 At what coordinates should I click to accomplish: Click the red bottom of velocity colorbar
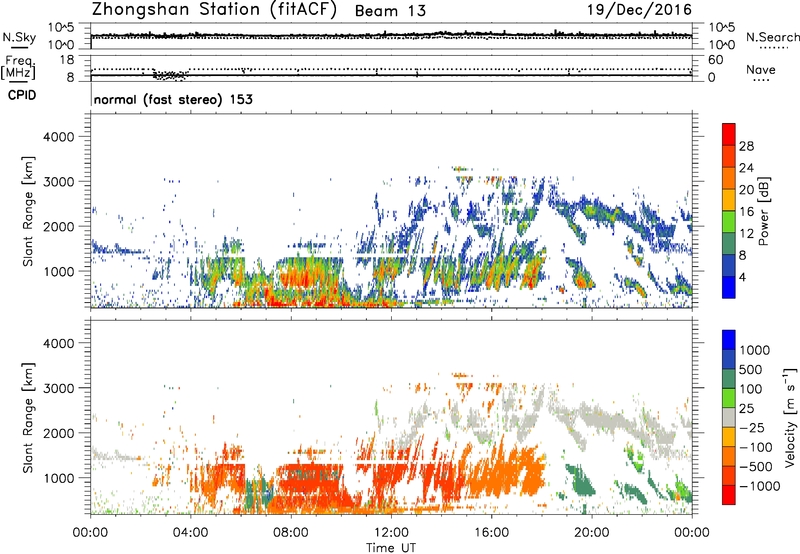729,495
